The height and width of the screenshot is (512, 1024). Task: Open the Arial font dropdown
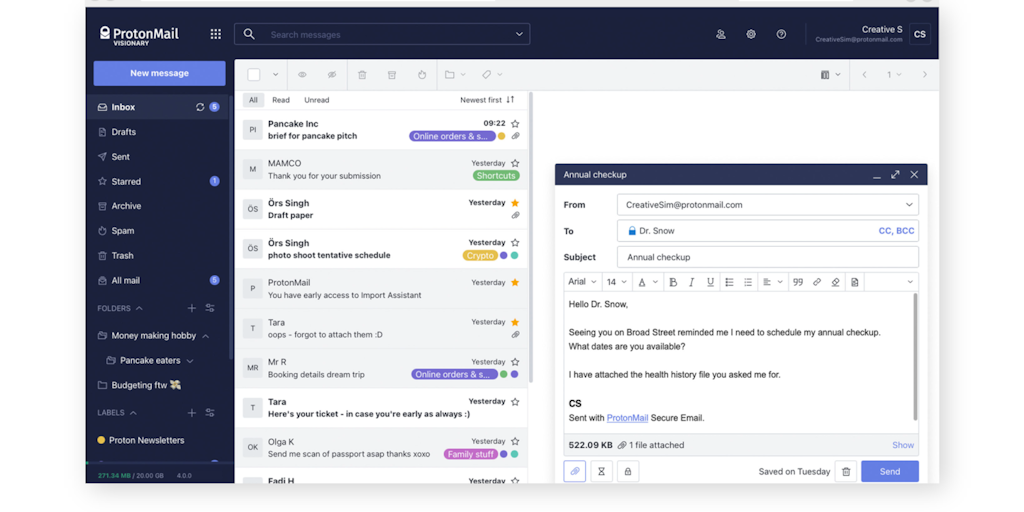[582, 282]
